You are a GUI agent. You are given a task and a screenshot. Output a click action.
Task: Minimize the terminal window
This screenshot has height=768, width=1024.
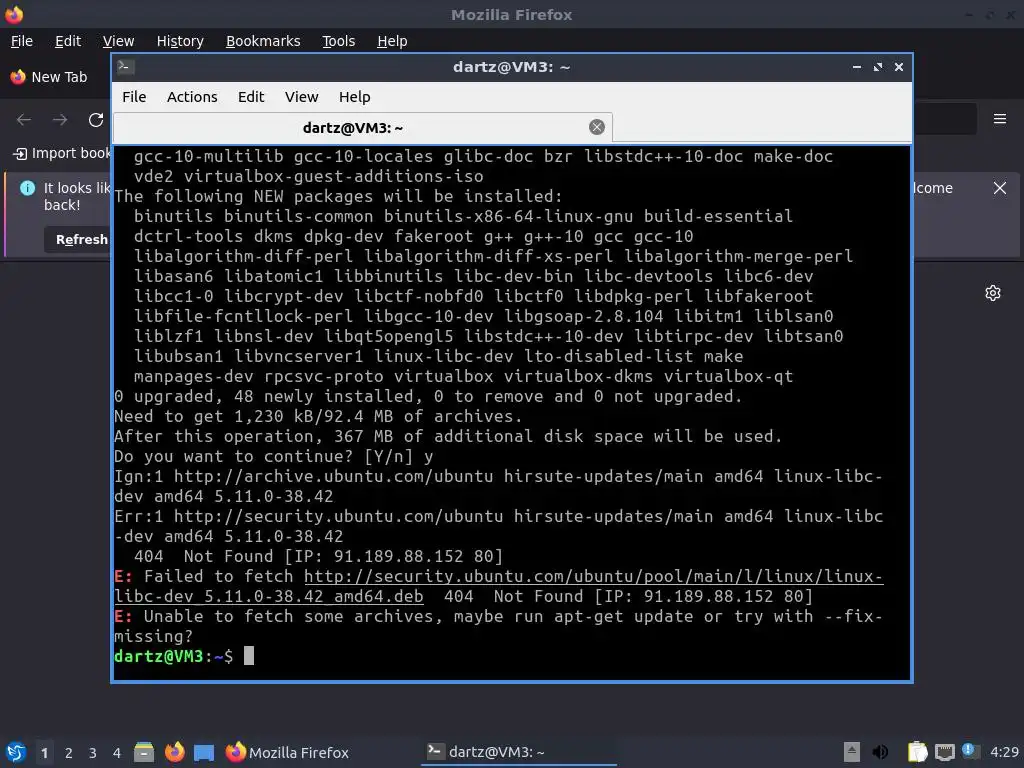click(x=857, y=67)
